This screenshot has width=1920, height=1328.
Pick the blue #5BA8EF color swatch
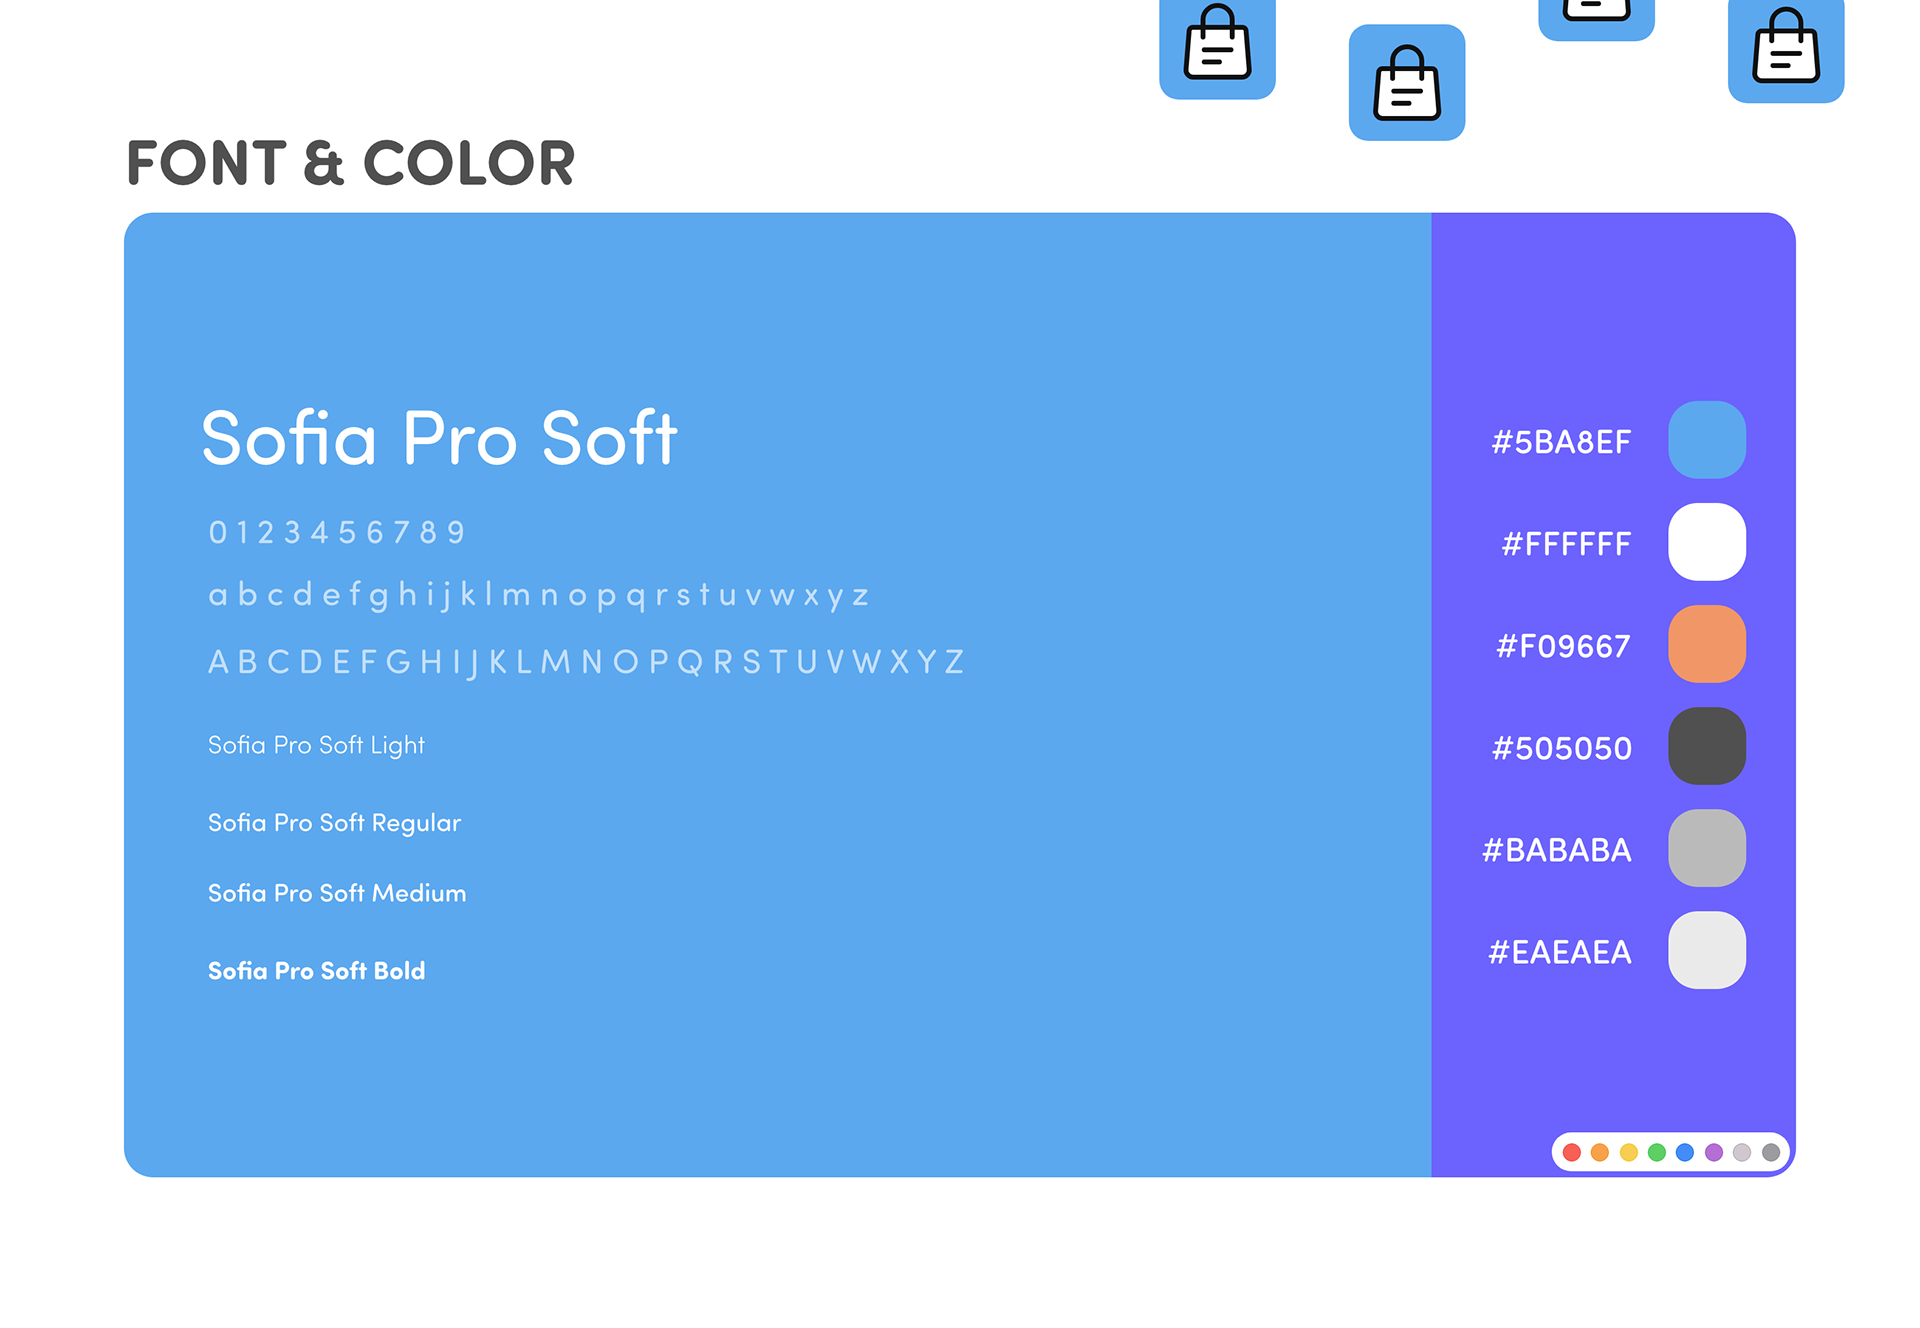pyautogui.click(x=1707, y=440)
